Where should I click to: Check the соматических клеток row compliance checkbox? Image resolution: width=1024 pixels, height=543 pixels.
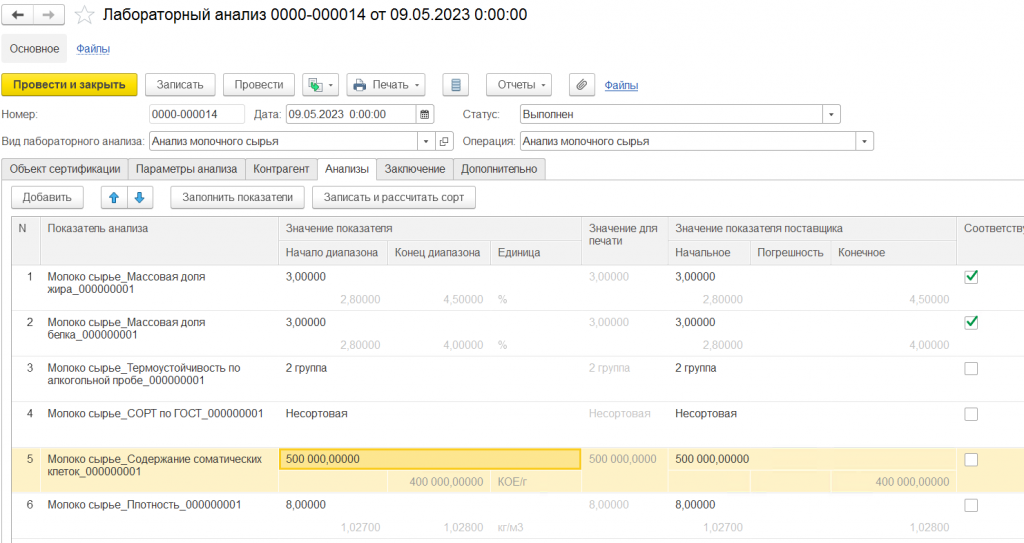971,460
